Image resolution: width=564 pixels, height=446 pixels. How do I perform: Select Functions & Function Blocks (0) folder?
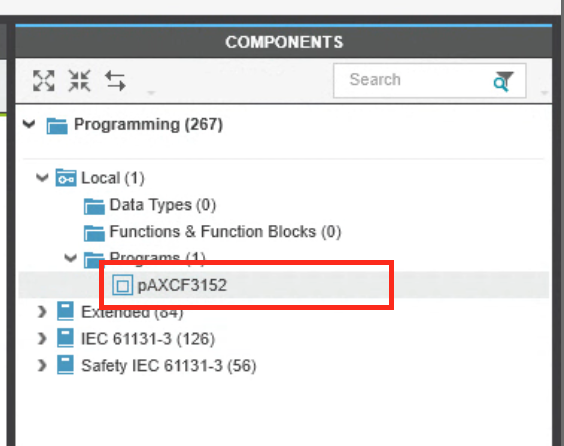pos(213,232)
